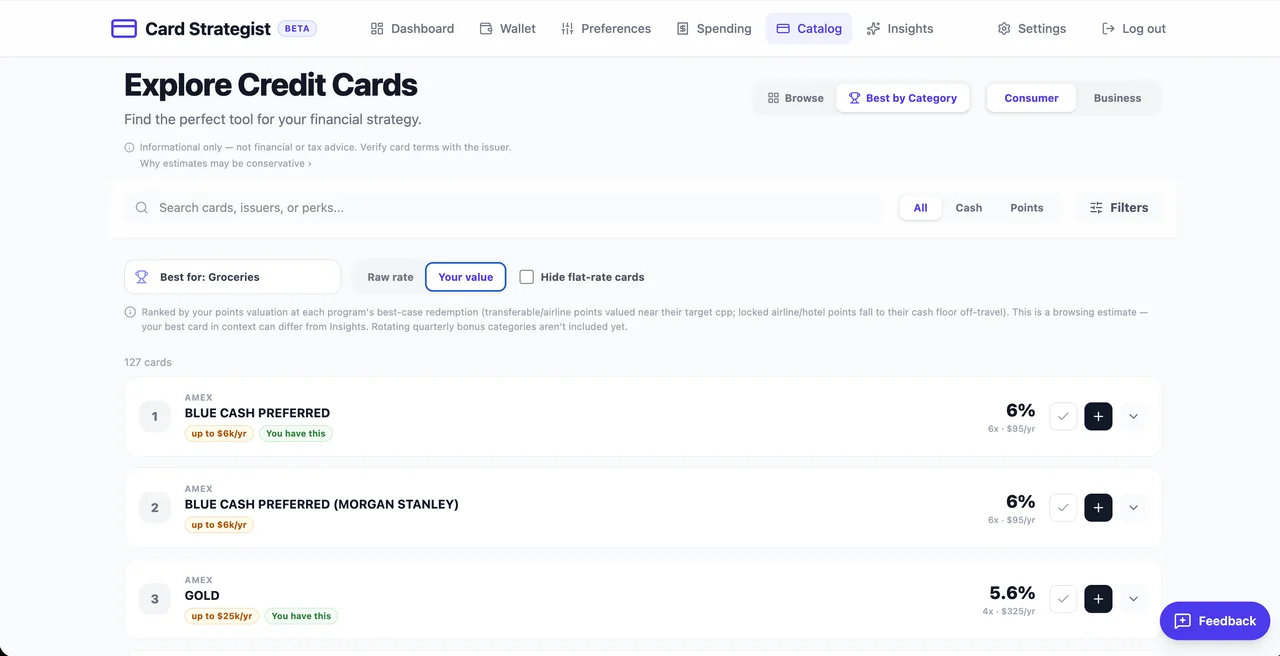Switch to Business cards
The image size is (1280, 656).
1117,98
